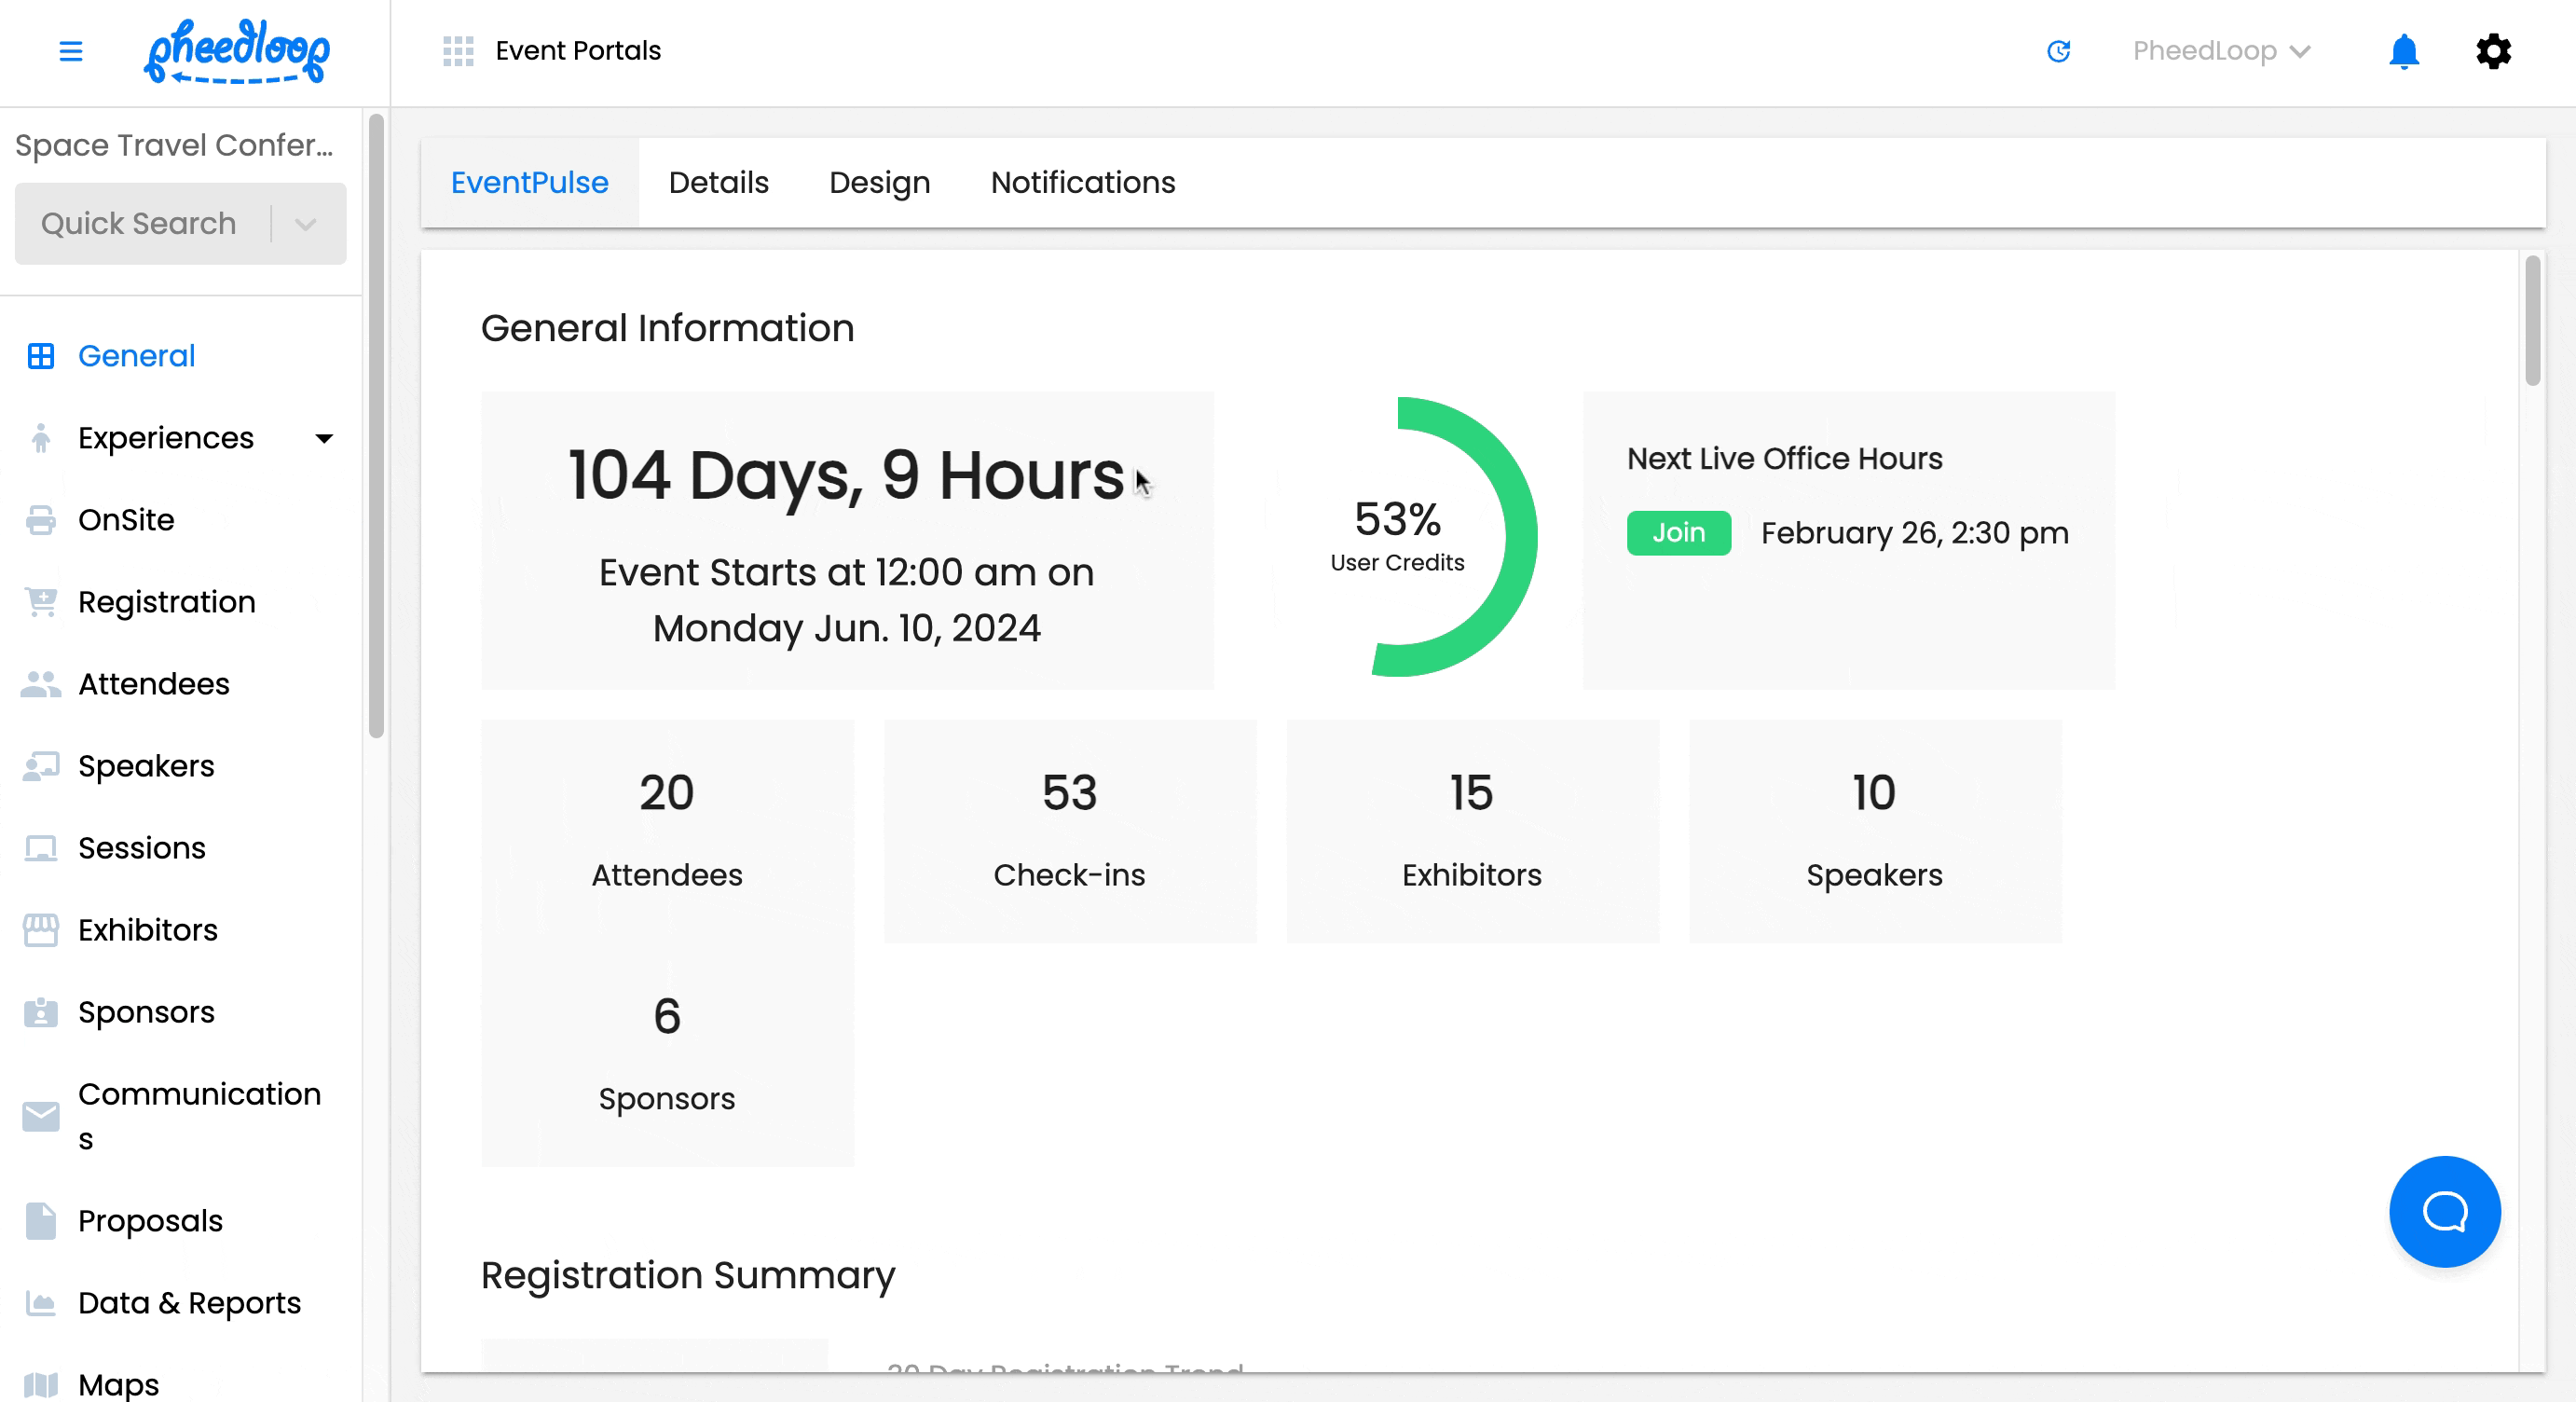This screenshot has width=2576, height=1402.
Task: Open the Quick Search dropdown chevron
Action: 306,224
